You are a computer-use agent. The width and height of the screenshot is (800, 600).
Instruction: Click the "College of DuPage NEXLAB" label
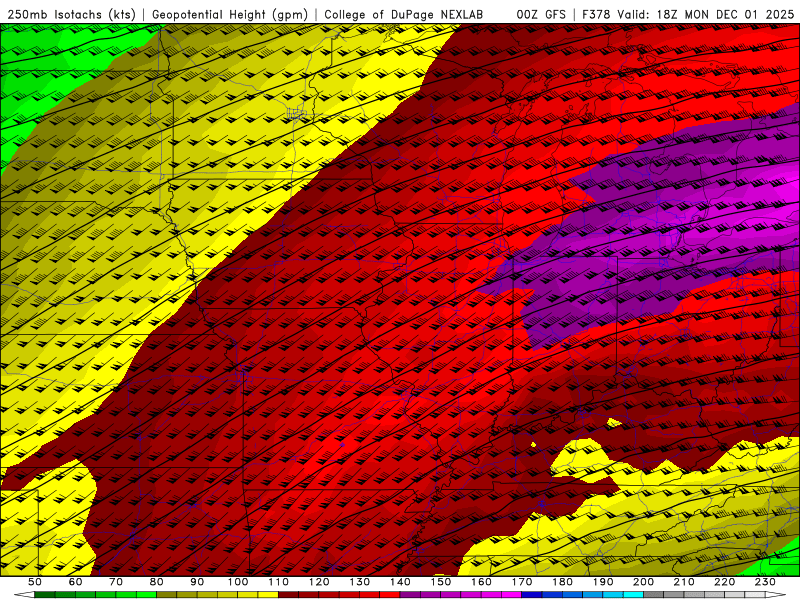pos(404,14)
